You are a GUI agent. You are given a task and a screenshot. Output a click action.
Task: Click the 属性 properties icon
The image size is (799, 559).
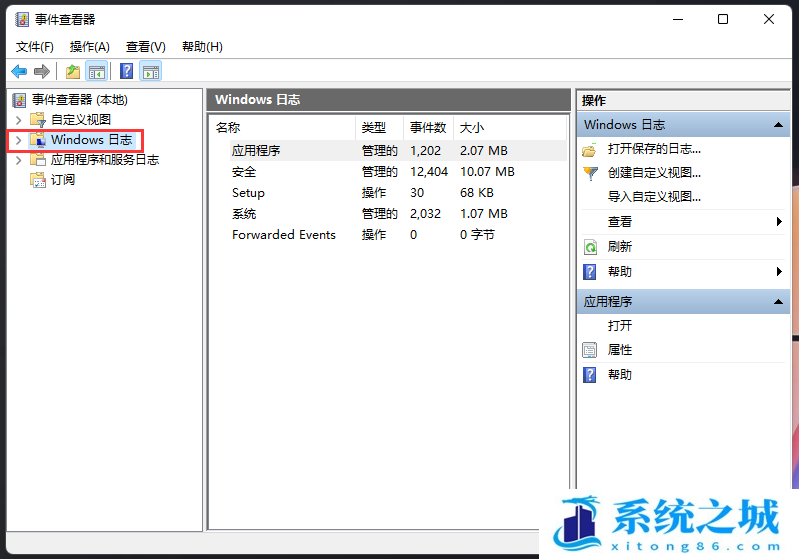click(590, 350)
